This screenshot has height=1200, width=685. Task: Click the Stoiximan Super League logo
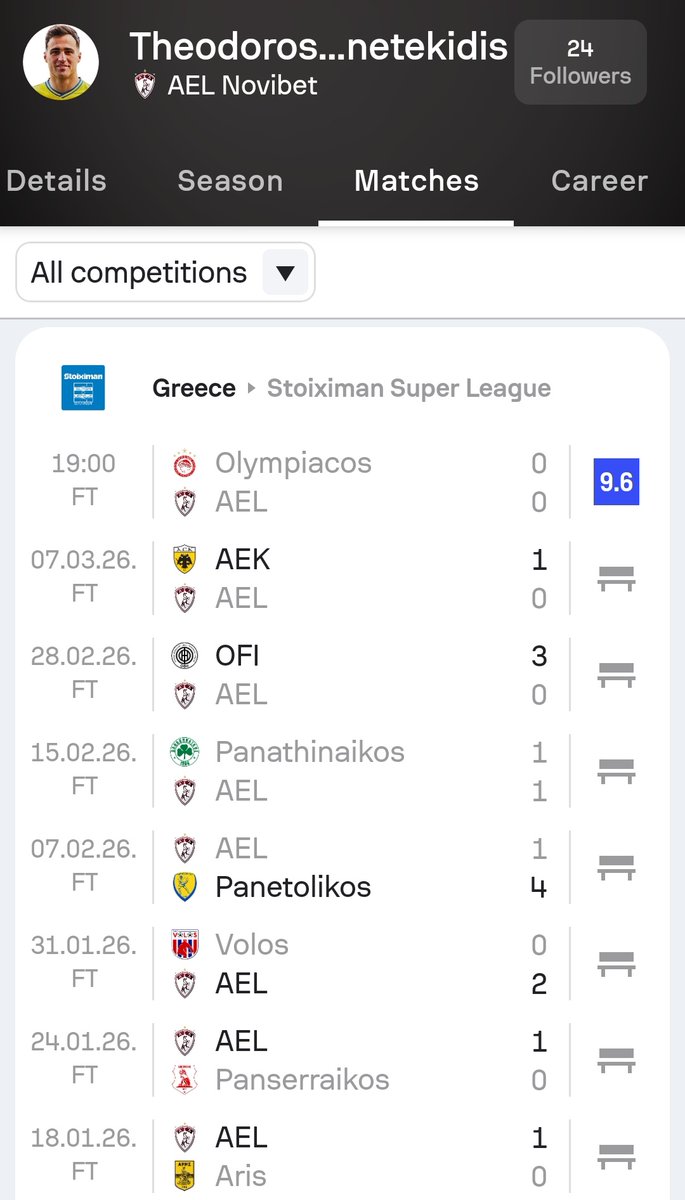pos(83,388)
